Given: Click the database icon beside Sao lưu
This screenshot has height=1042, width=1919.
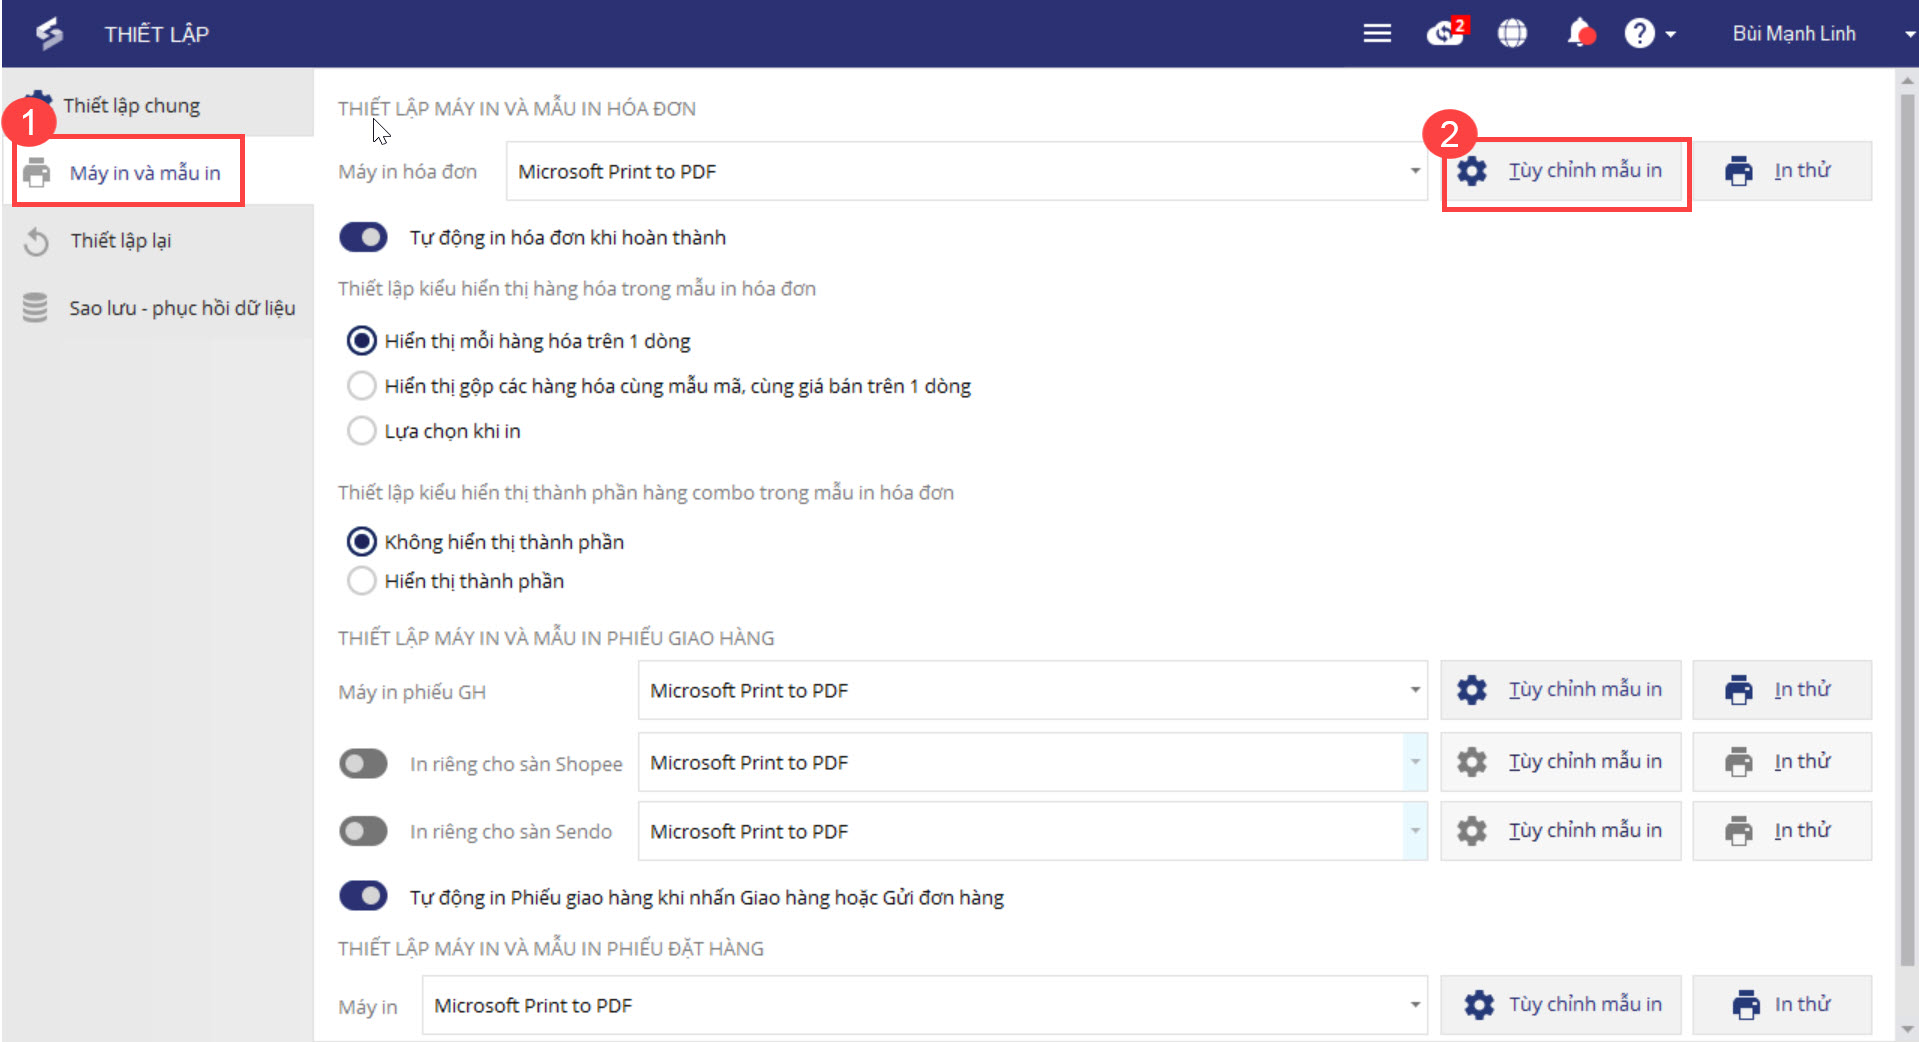Looking at the screenshot, I should pyautogui.click(x=35, y=308).
